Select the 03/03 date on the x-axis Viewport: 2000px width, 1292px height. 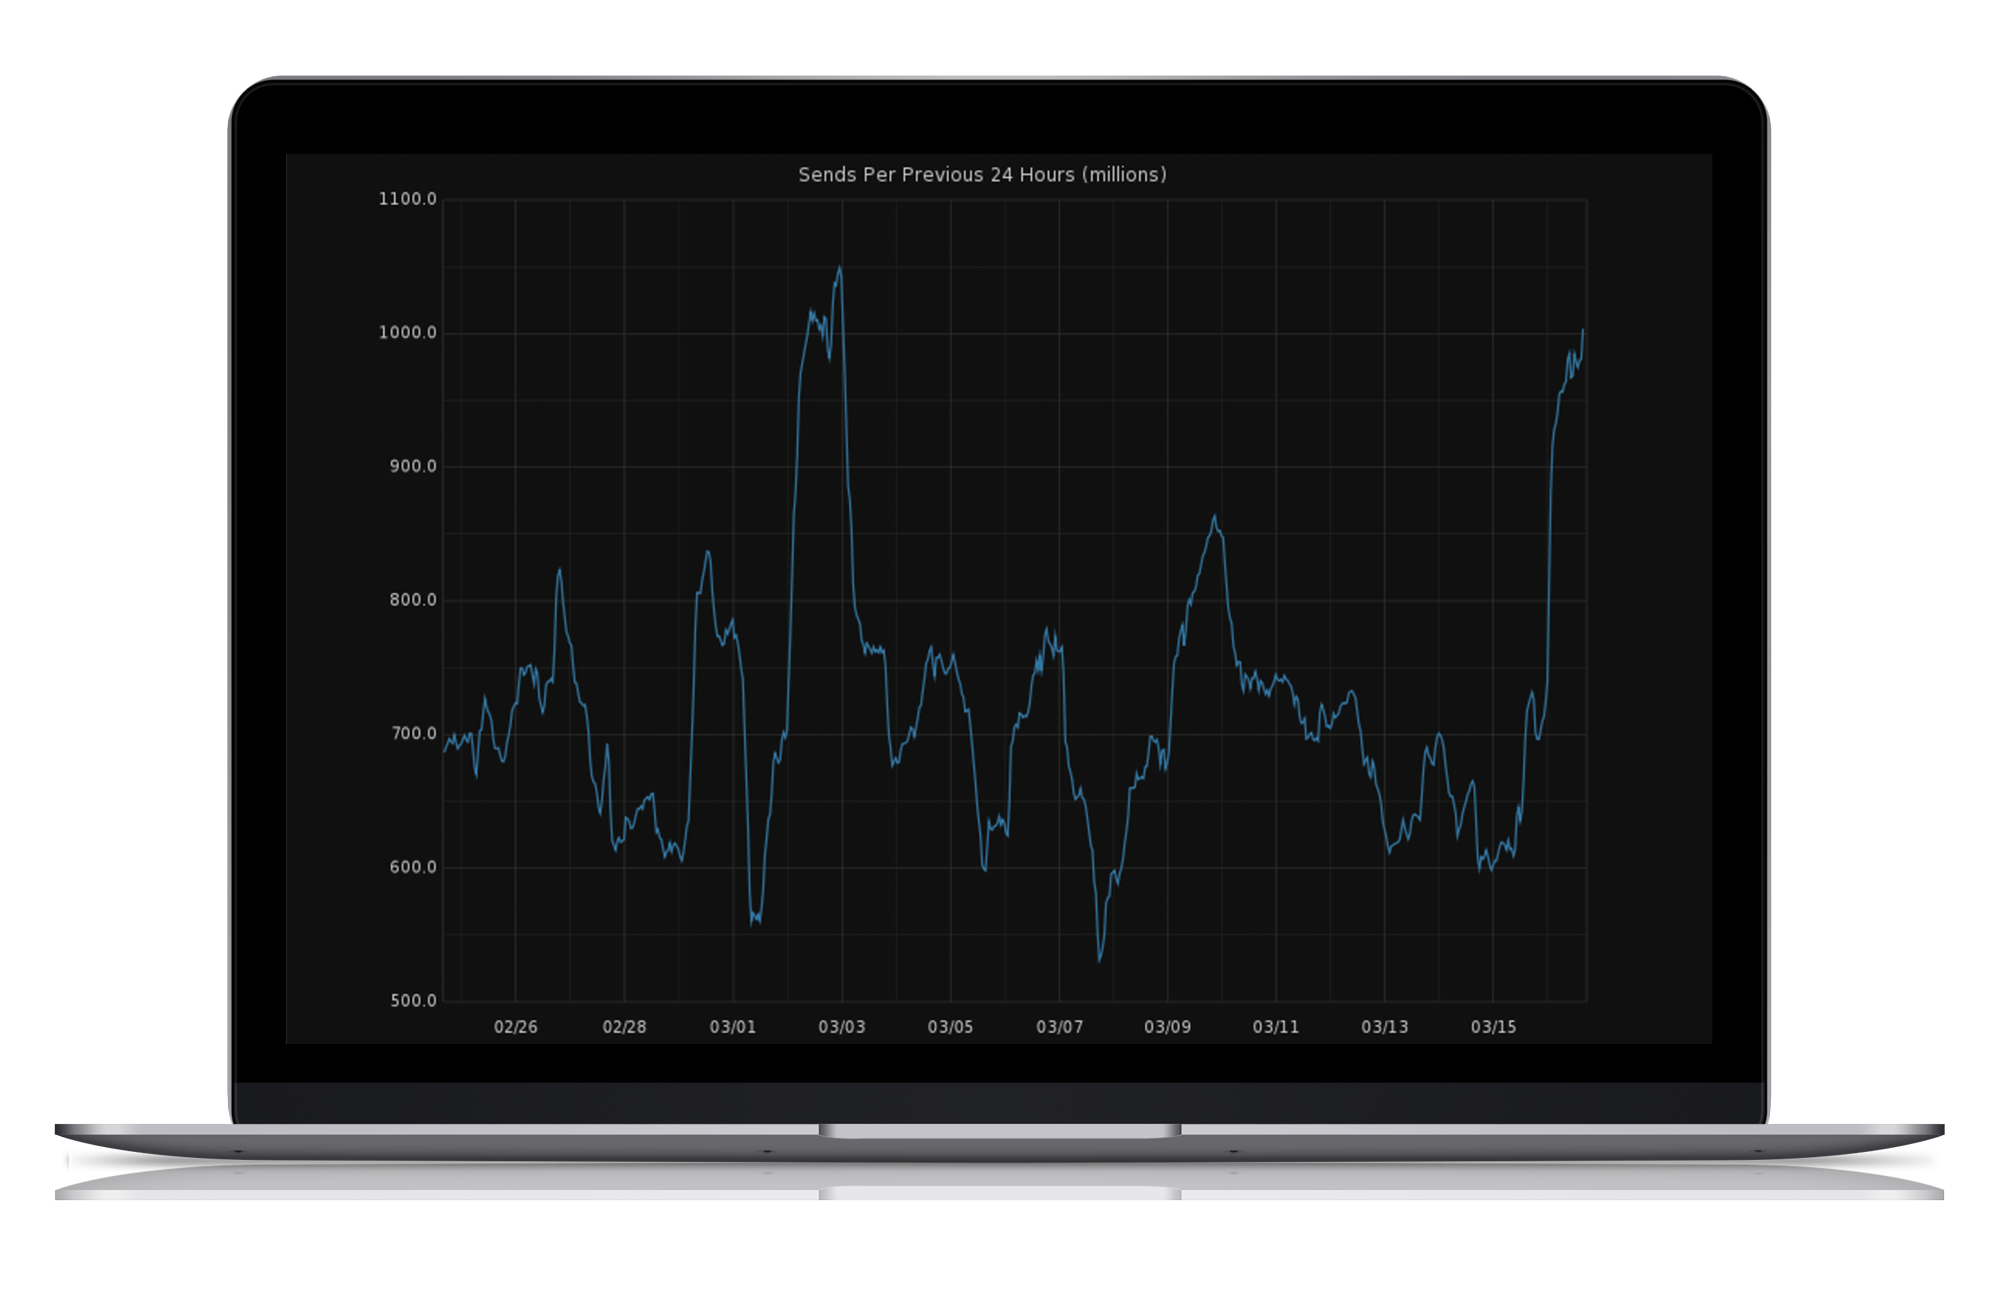coord(841,1027)
